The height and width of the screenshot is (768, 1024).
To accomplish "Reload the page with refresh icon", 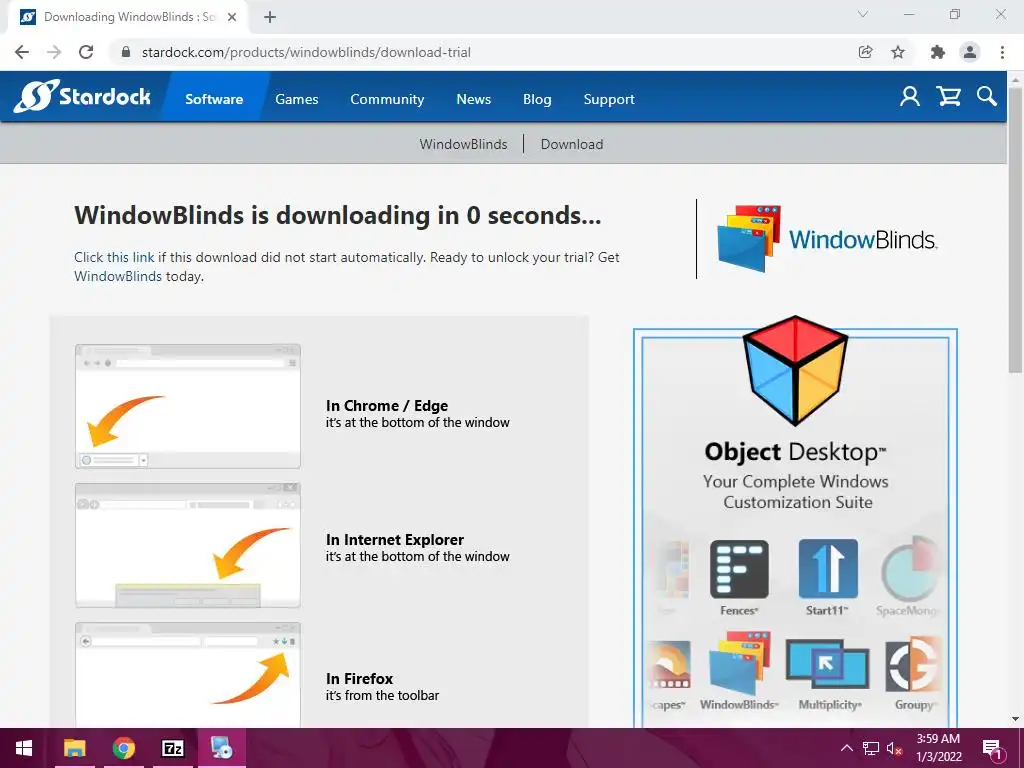I will click(x=86, y=52).
